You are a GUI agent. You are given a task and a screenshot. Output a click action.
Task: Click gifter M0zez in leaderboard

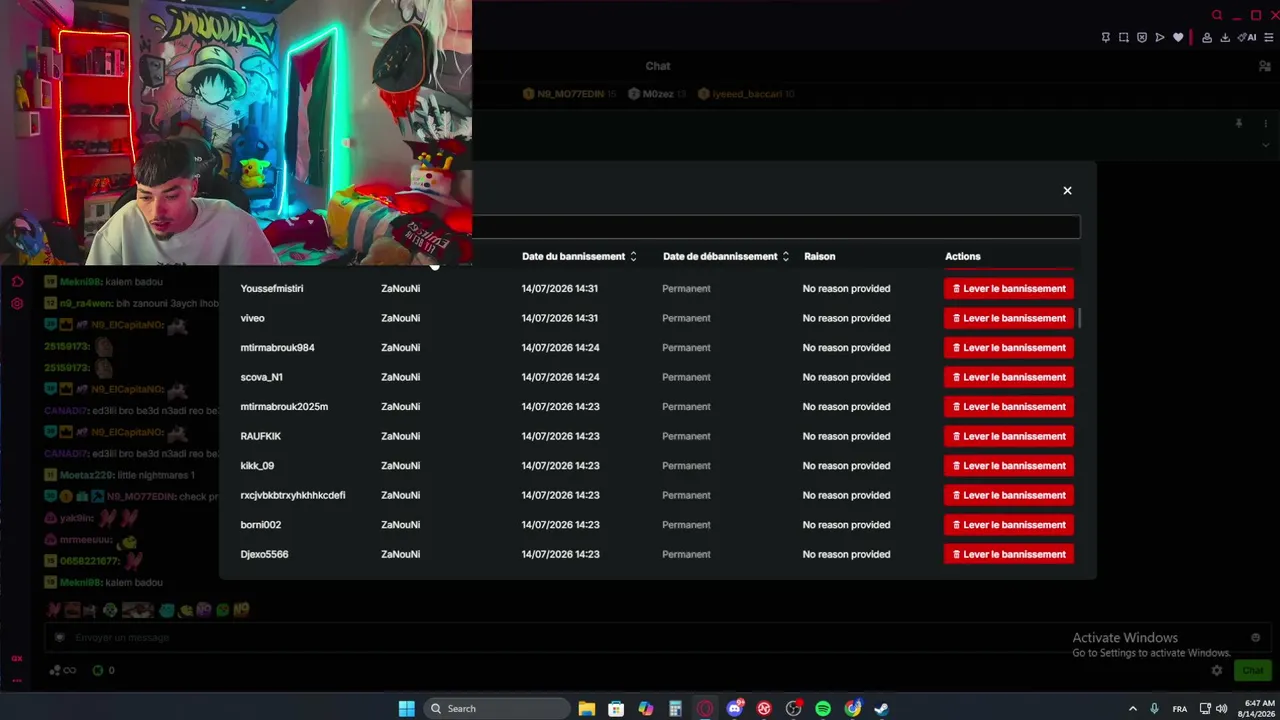[657, 94]
